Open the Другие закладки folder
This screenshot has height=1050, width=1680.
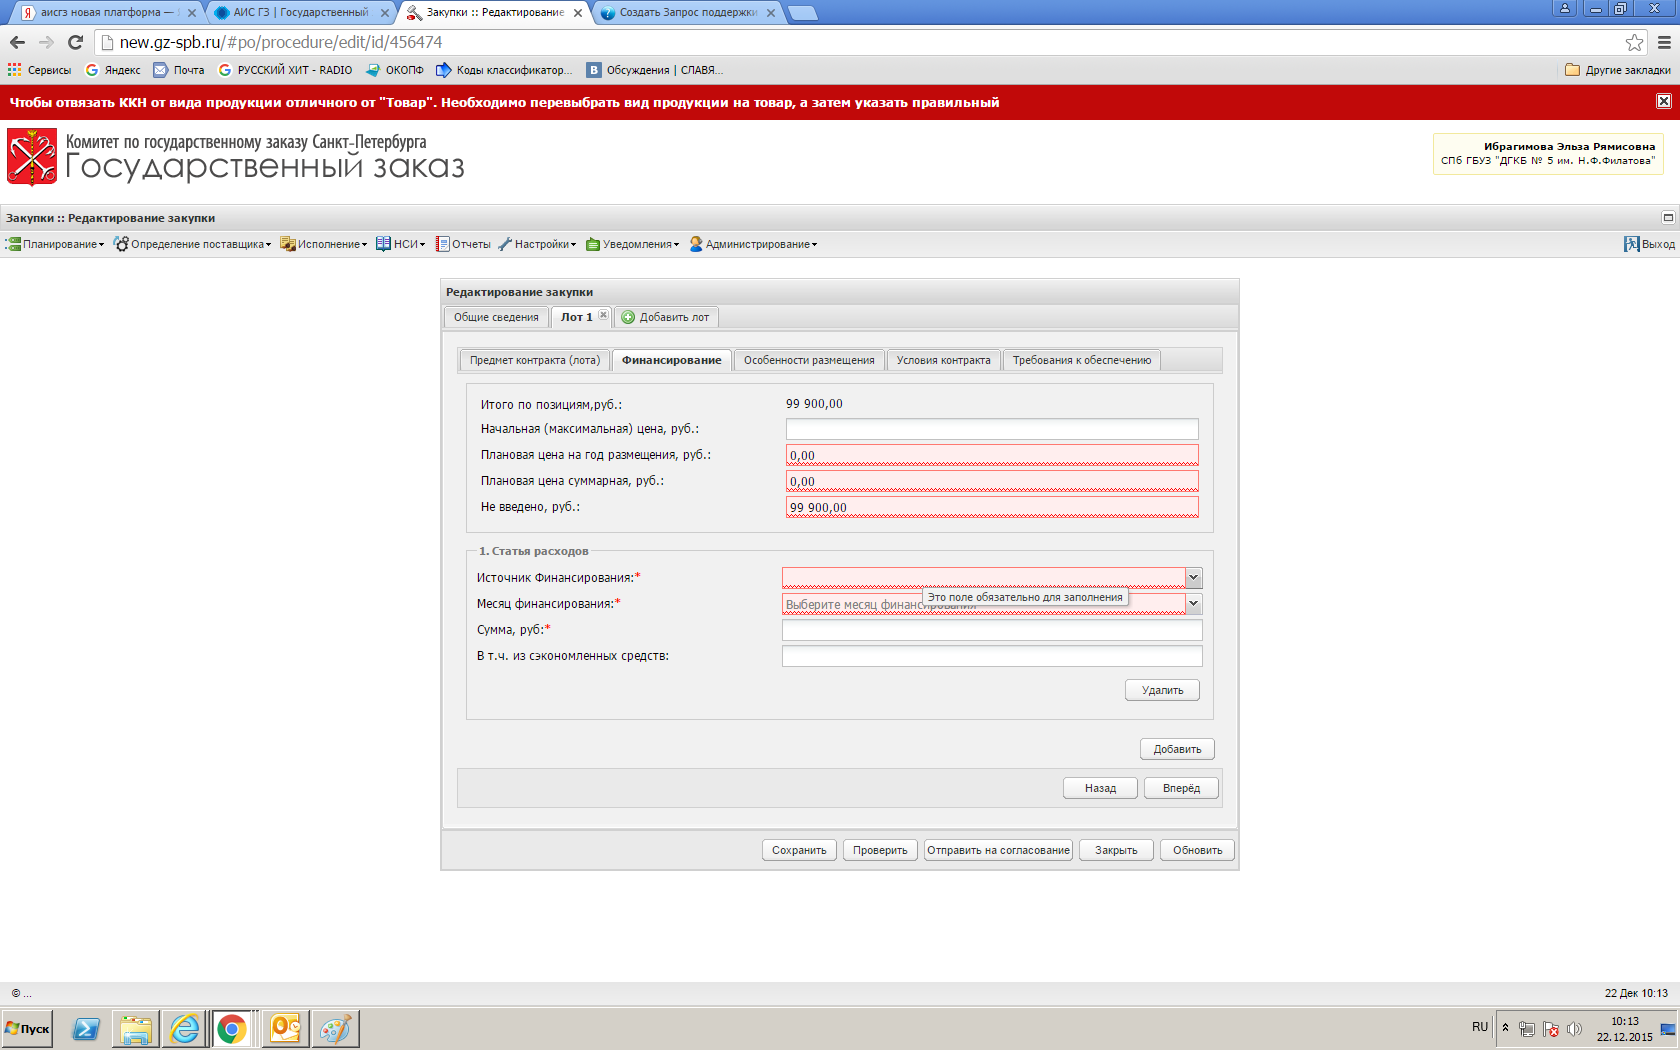coord(1617,70)
